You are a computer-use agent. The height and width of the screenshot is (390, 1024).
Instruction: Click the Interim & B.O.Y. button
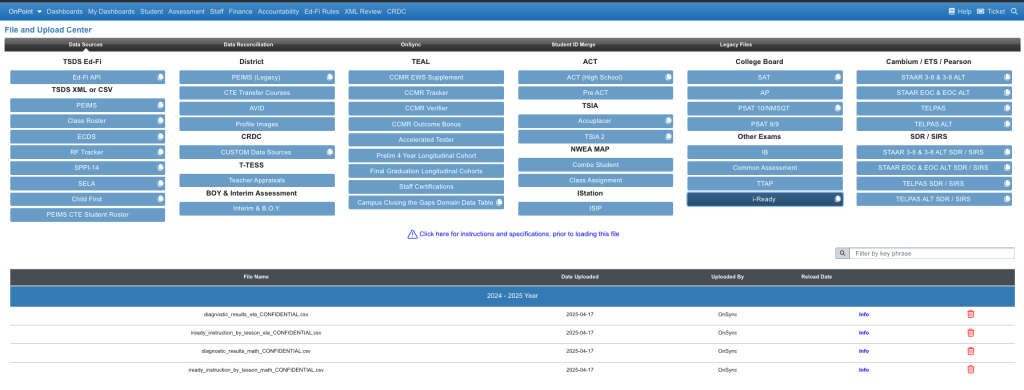pyautogui.click(x=257, y=208)
